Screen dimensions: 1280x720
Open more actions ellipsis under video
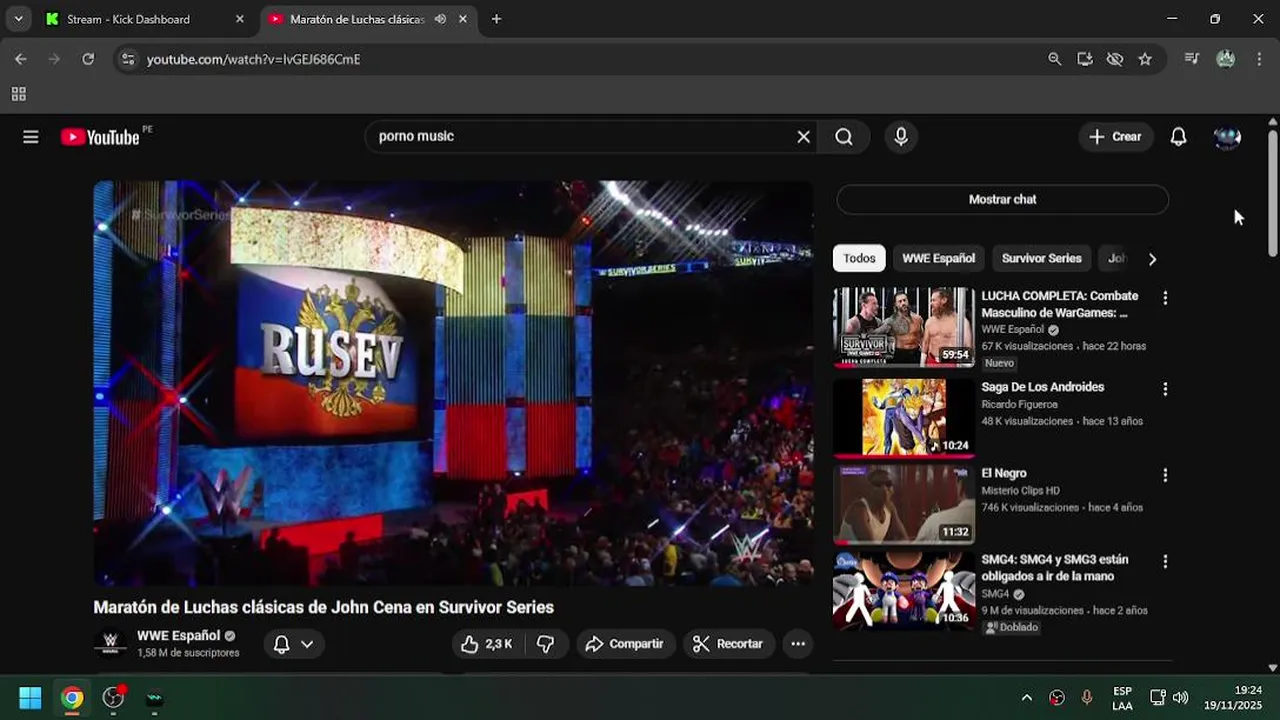[798, 644]
